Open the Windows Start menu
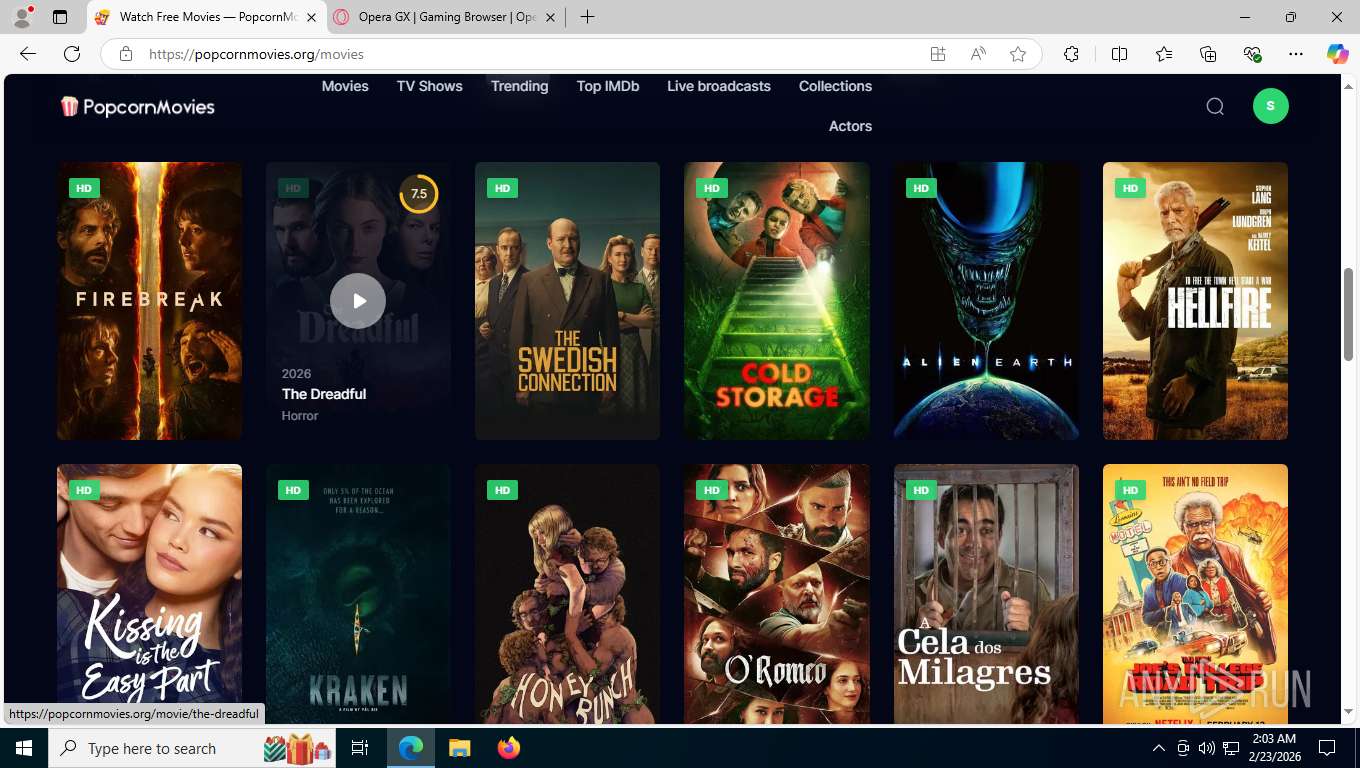 pyautogui.click(x=23, y=748)
